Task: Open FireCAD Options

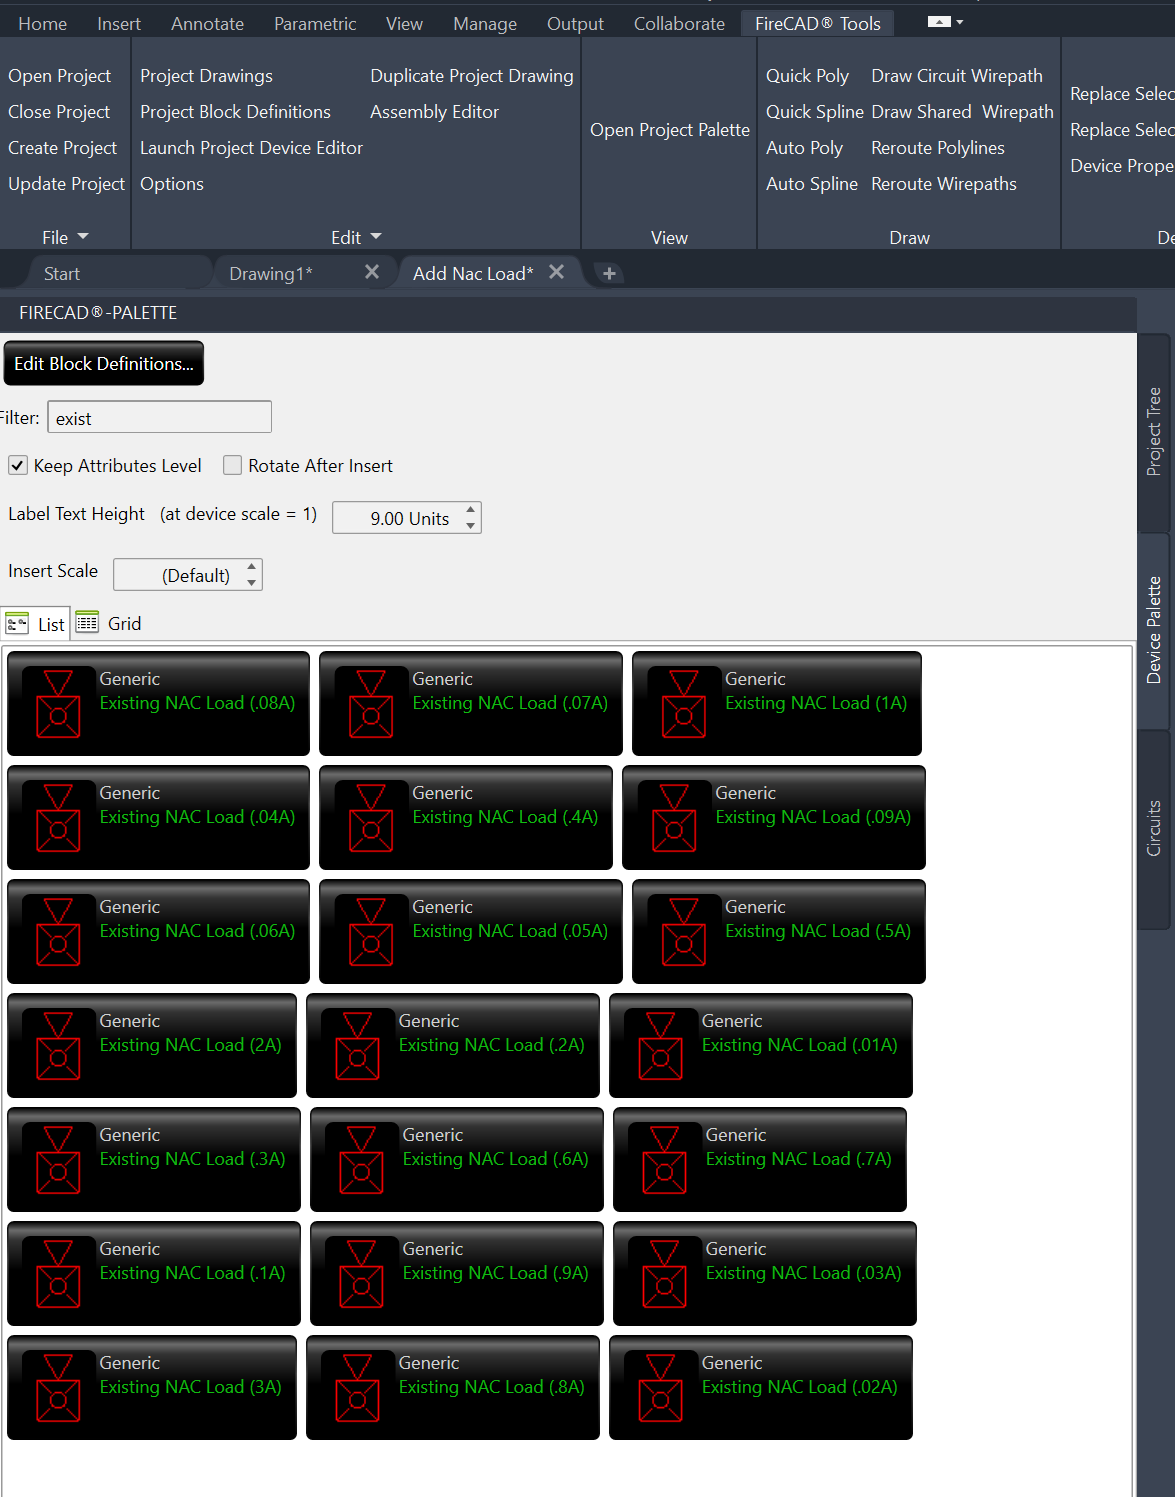Action: (172, 184)
